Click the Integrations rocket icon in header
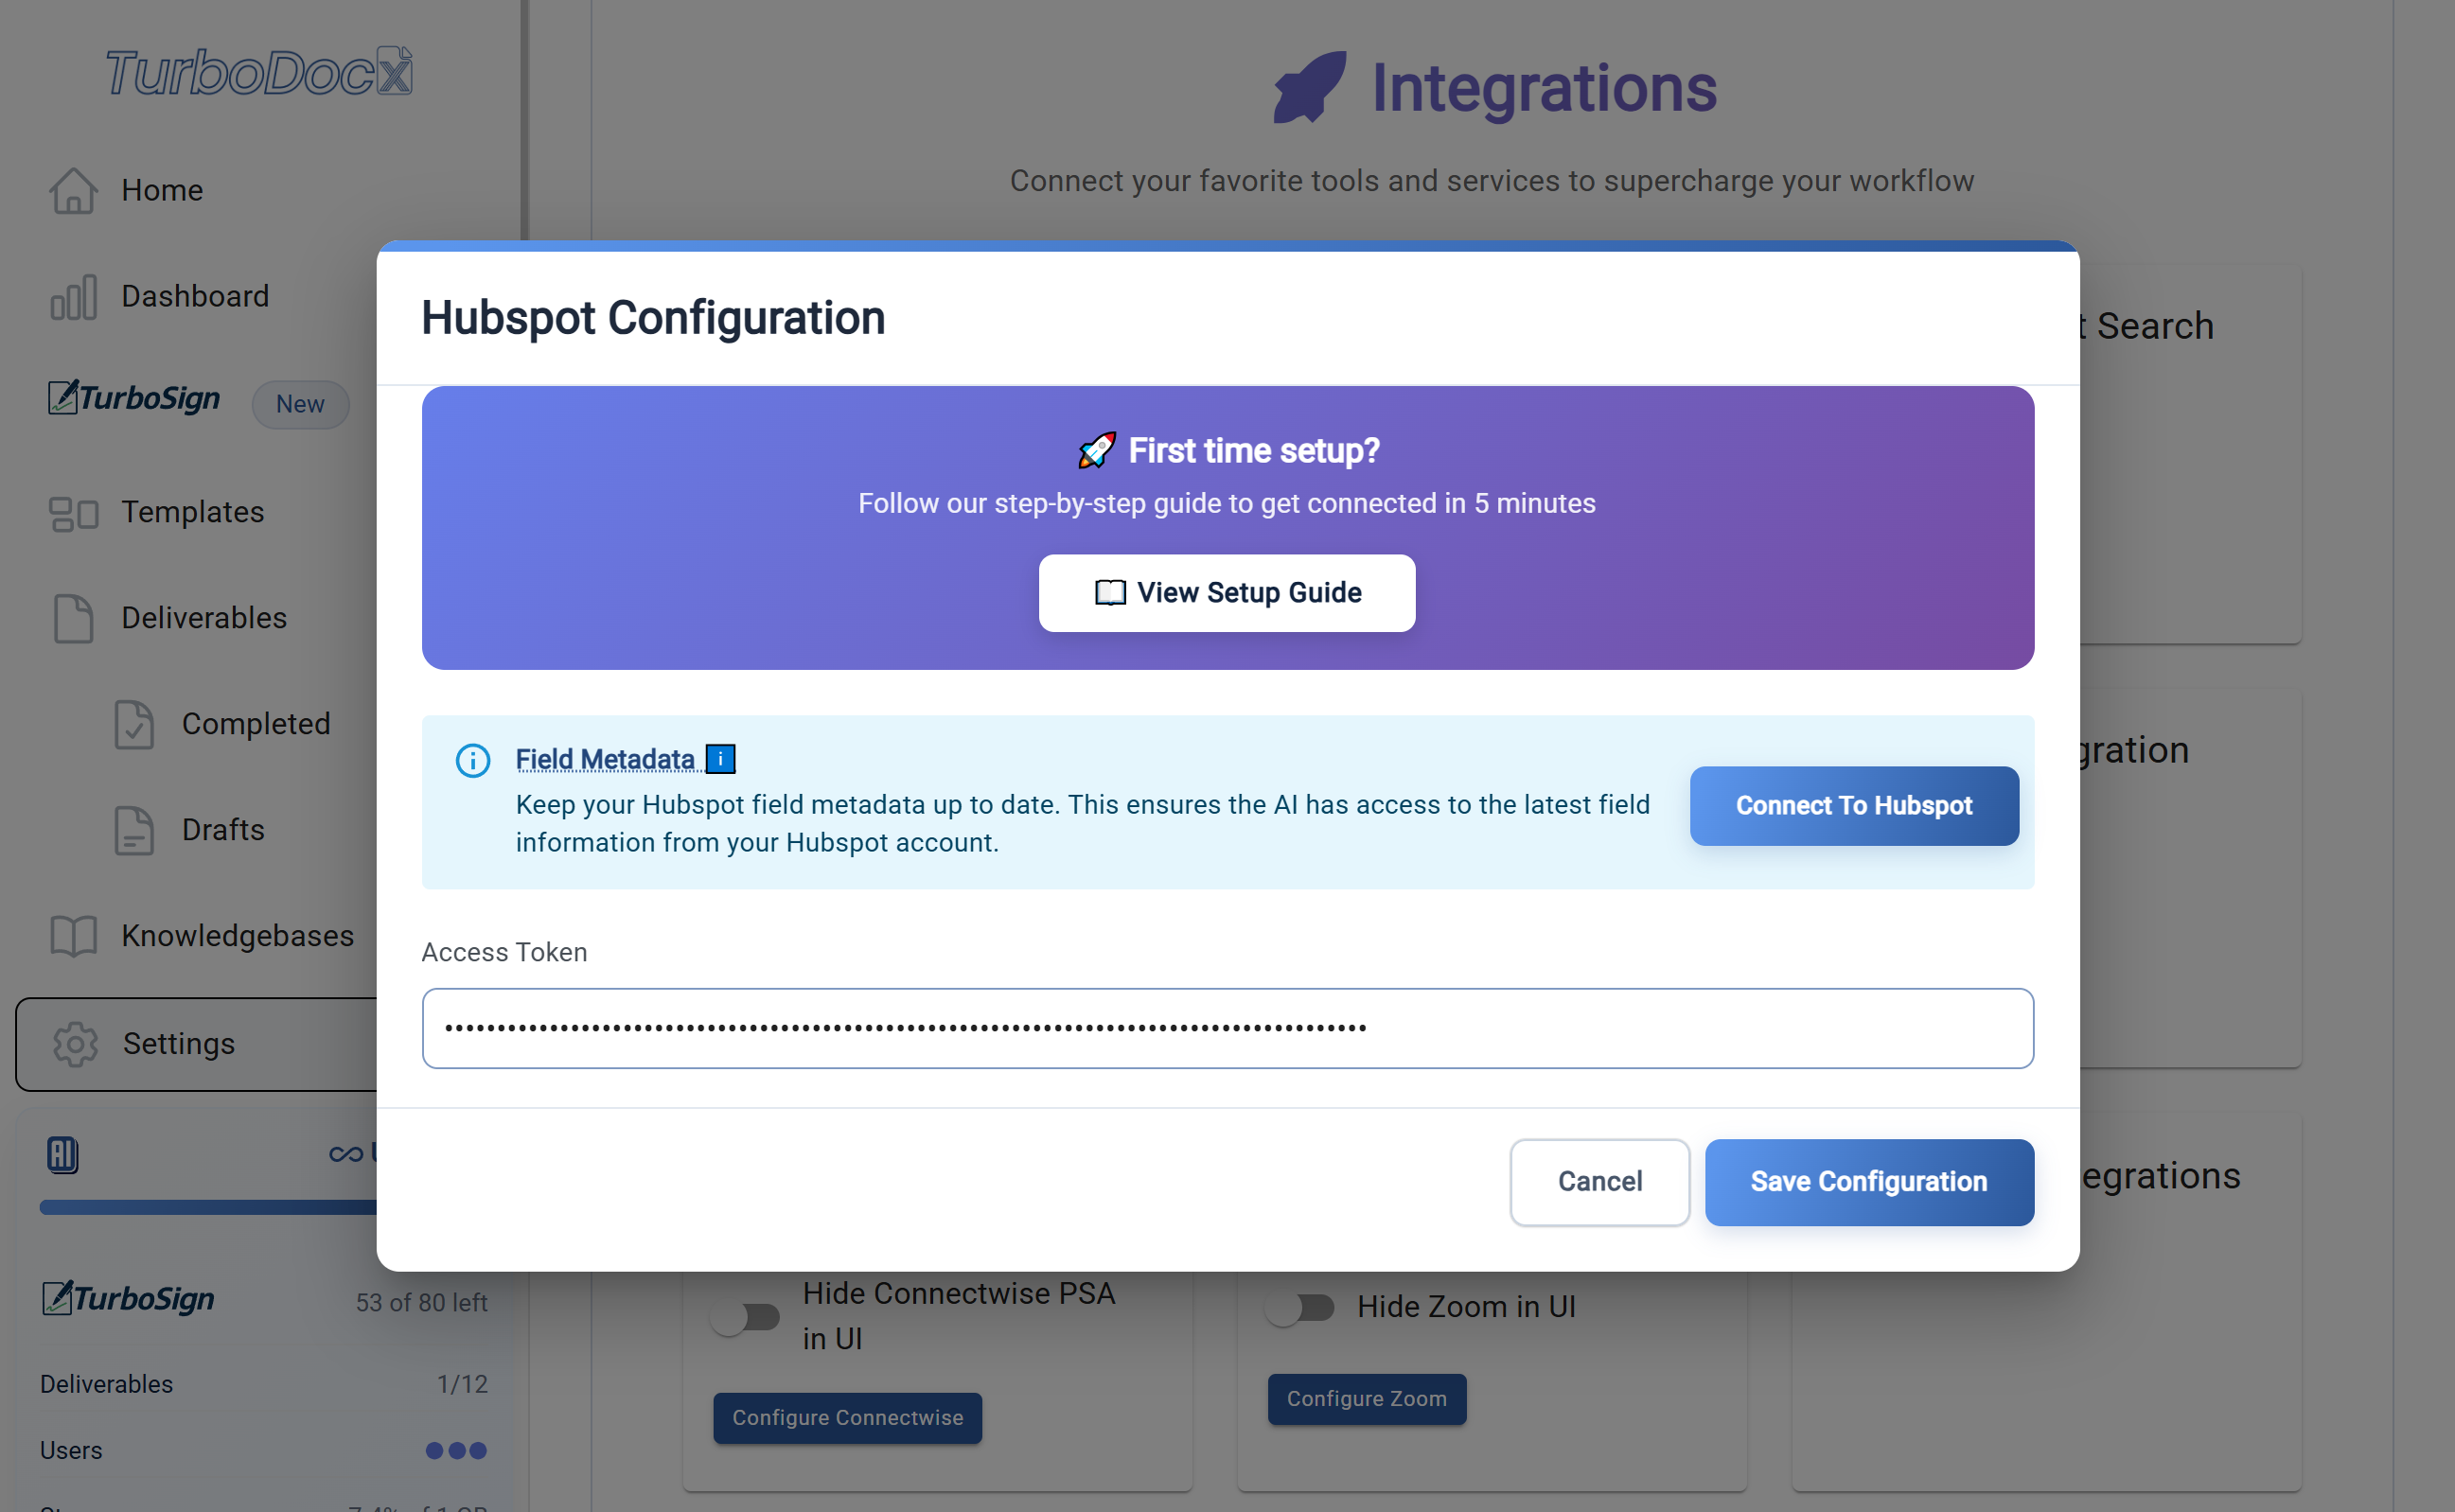 1309,87
